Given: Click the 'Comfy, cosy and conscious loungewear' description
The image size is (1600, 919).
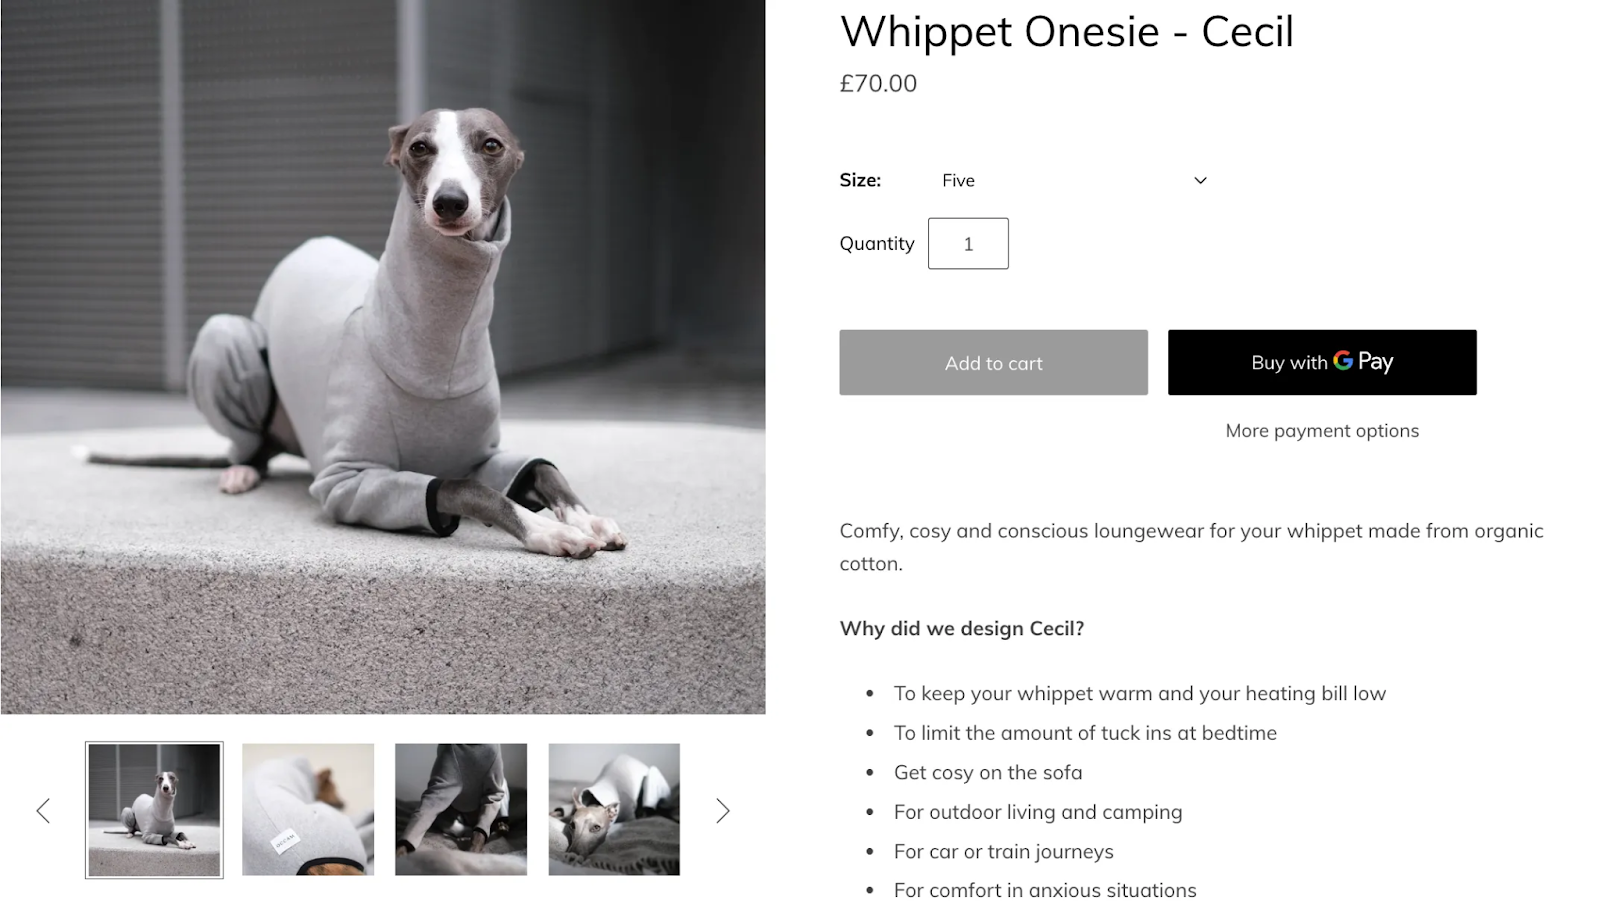Looking at the screenshot, I should coord(1192,547).
